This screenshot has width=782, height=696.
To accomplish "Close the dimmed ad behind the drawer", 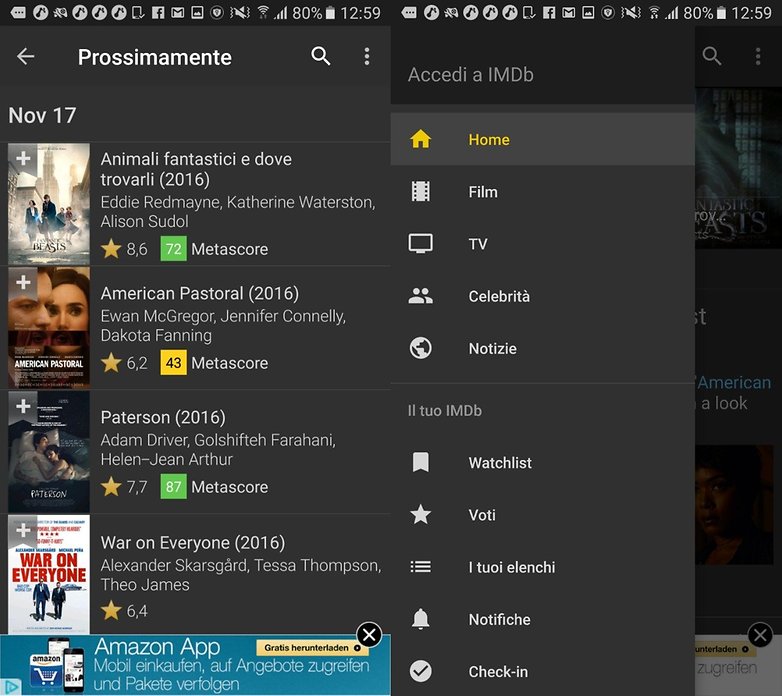I will (x=761, y=635).
